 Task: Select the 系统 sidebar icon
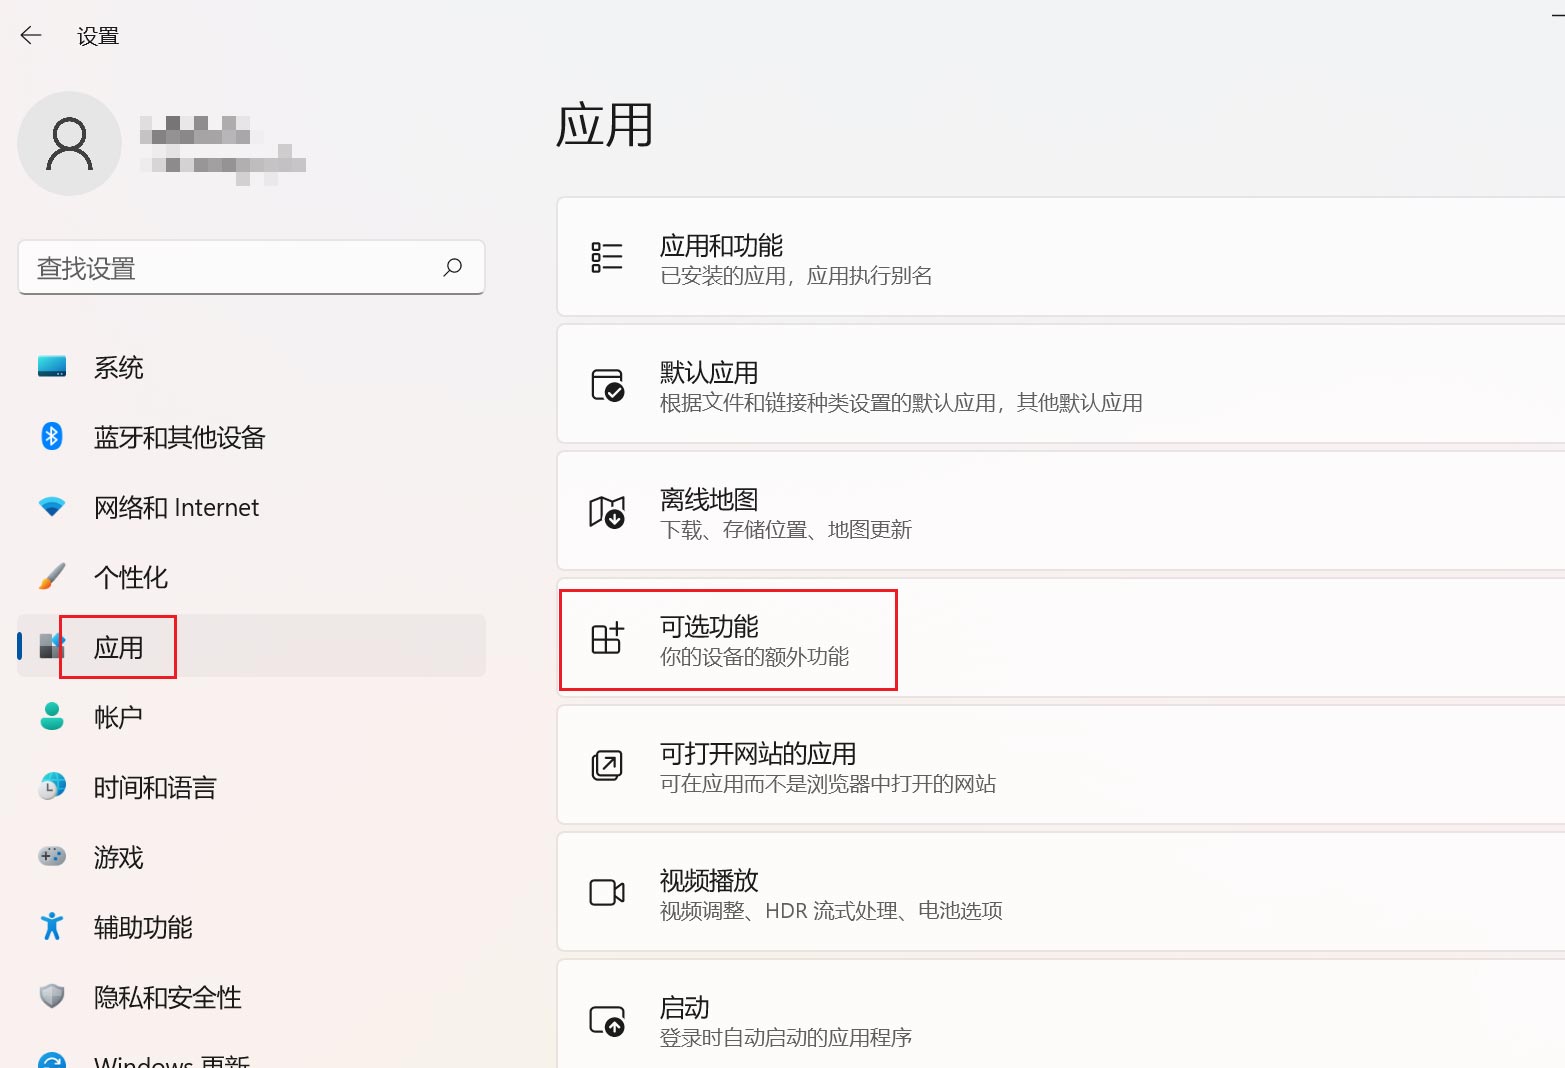click(x=50, y=366)
